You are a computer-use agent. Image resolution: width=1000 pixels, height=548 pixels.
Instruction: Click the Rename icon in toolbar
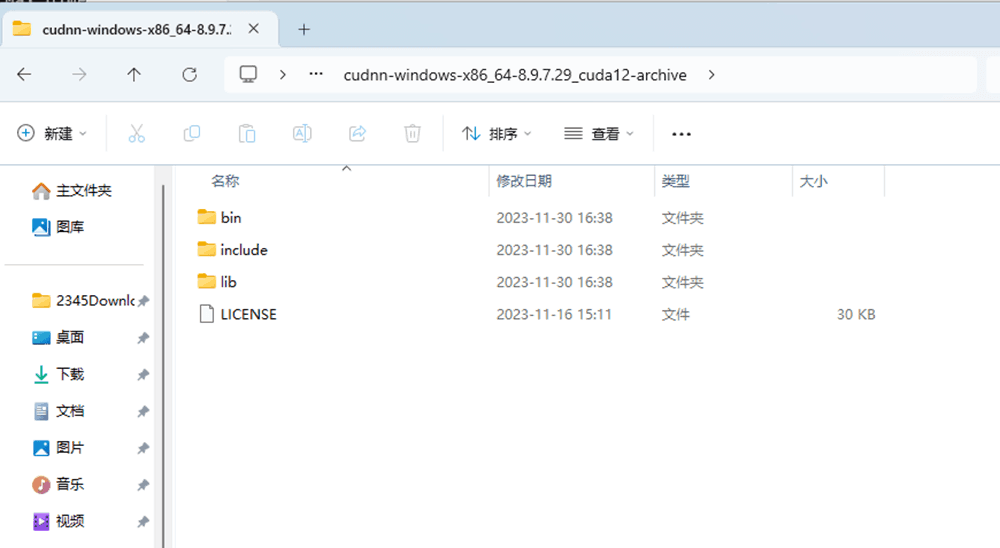[302, 133]
